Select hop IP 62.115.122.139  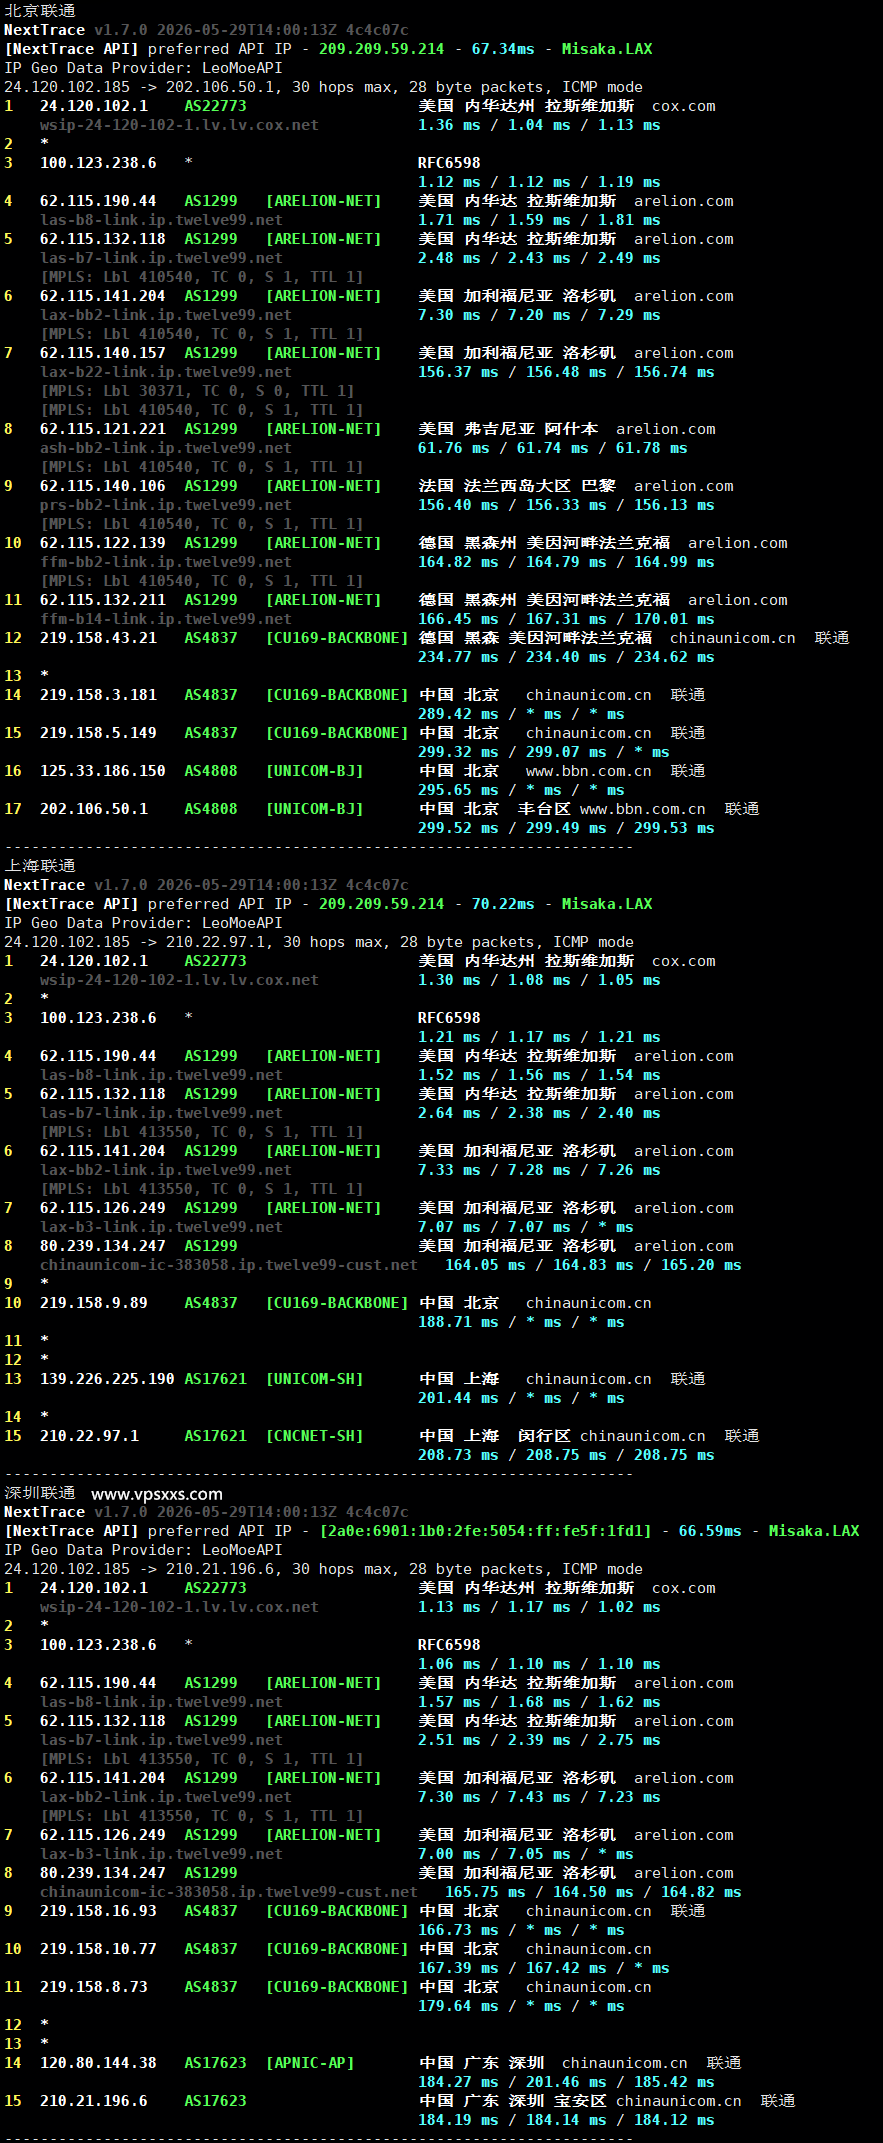pos(103,543)
